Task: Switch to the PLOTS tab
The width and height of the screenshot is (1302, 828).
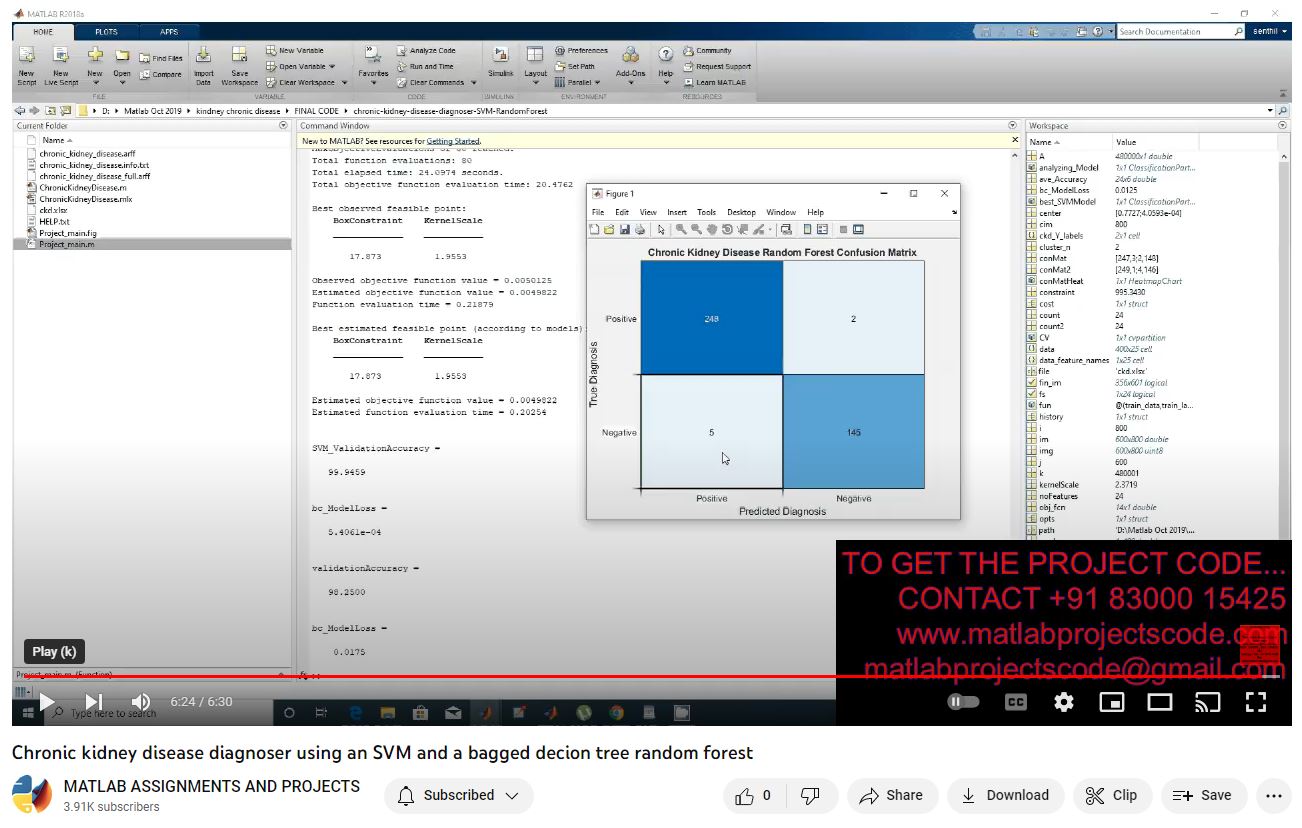Action: (x=106, y=32)
